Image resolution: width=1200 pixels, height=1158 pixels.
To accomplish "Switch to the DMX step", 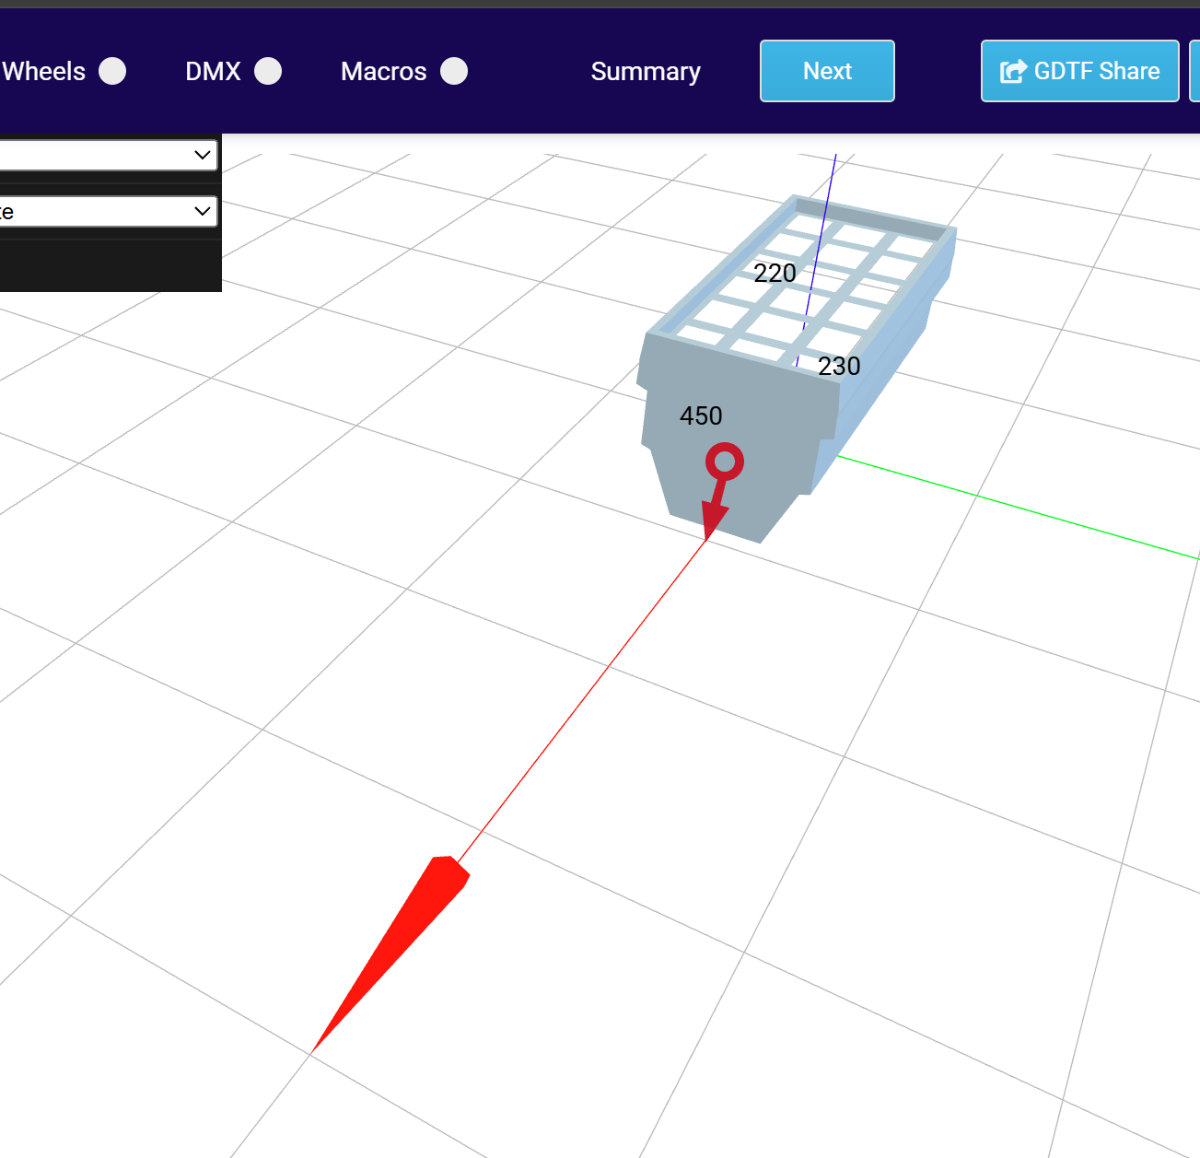I will [213, 71].
